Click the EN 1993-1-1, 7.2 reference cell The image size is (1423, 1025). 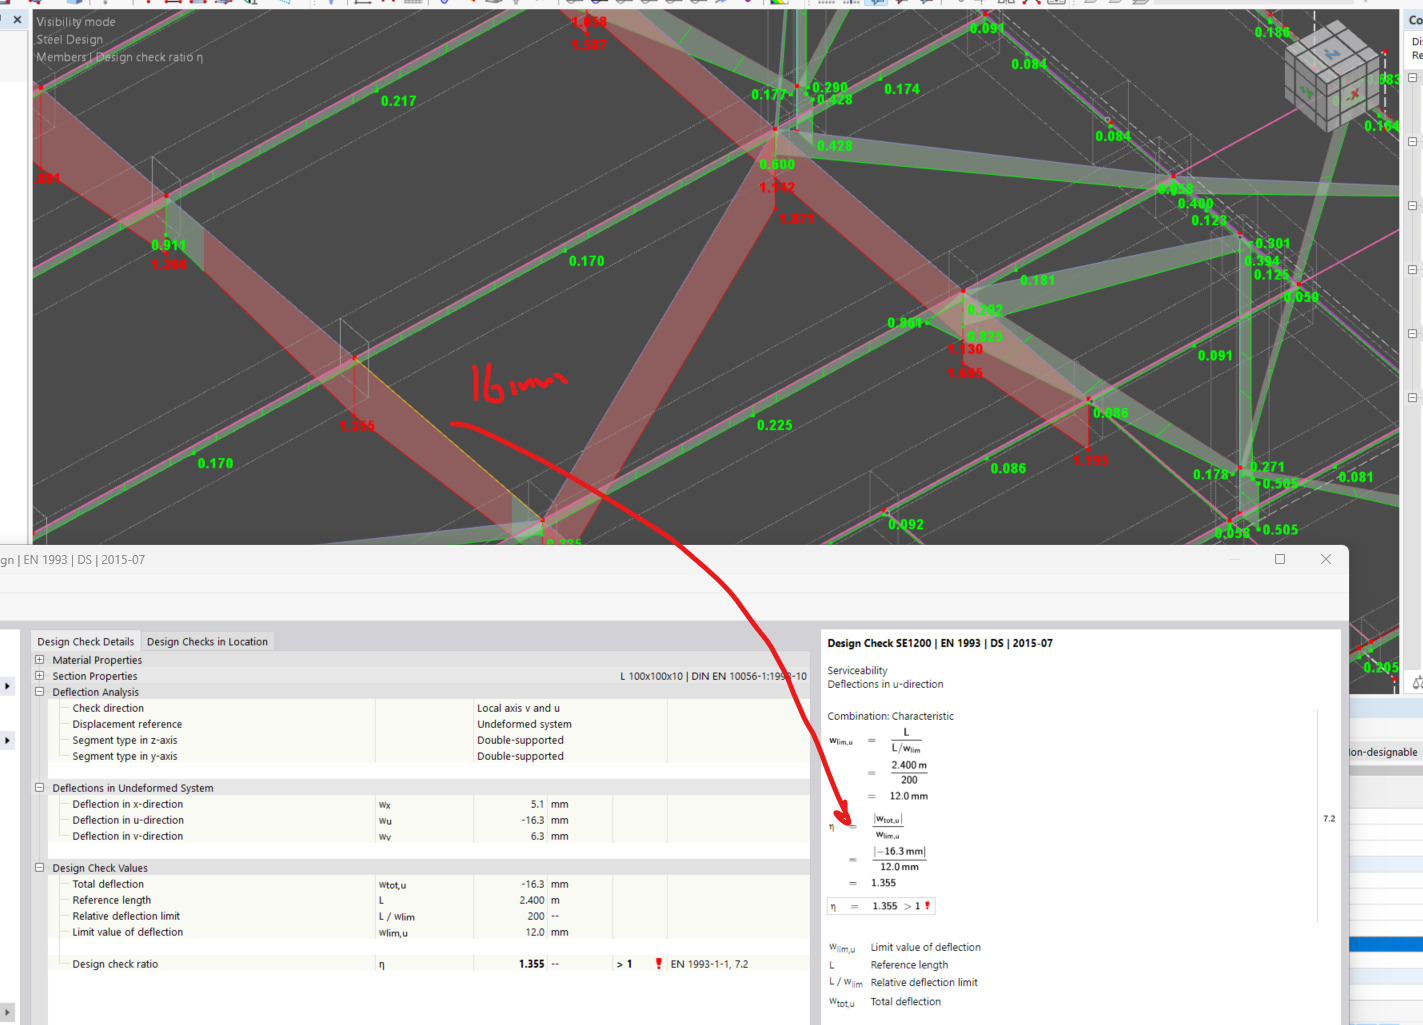tap(709, 964)
